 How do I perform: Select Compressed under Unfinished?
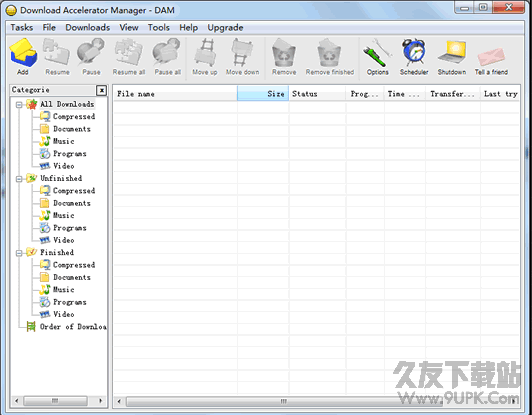point(74,191)
